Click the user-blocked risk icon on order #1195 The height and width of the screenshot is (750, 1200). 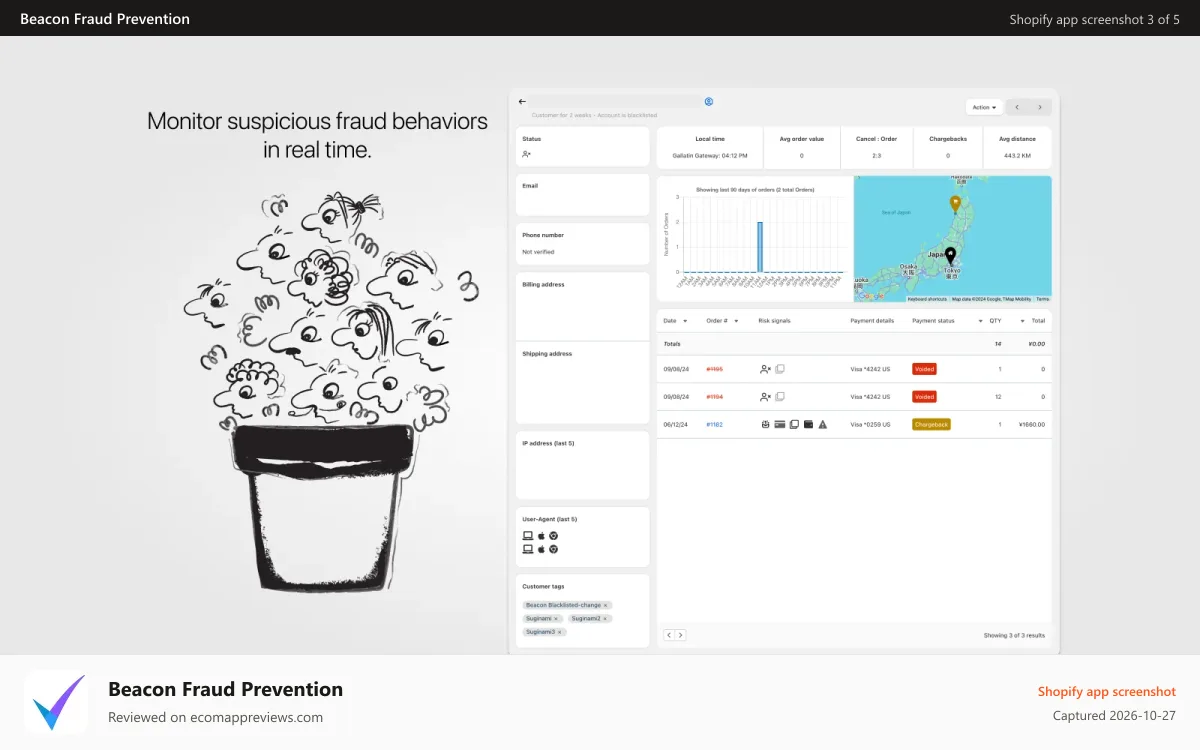click(765, 369)
